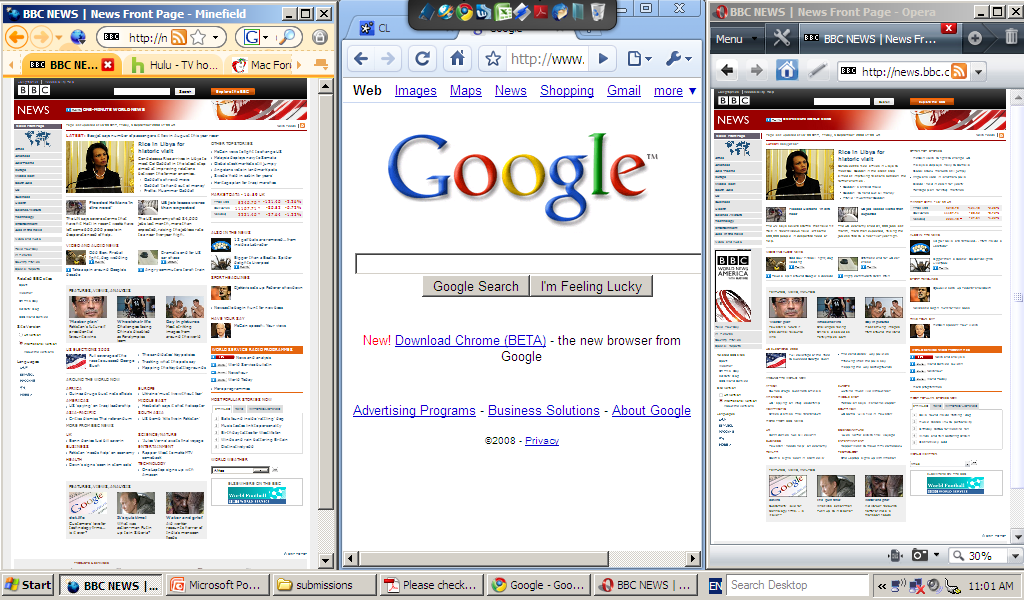Click the Opera Home button
This screenshot has height=600, width=1024.
click(786, 69)
